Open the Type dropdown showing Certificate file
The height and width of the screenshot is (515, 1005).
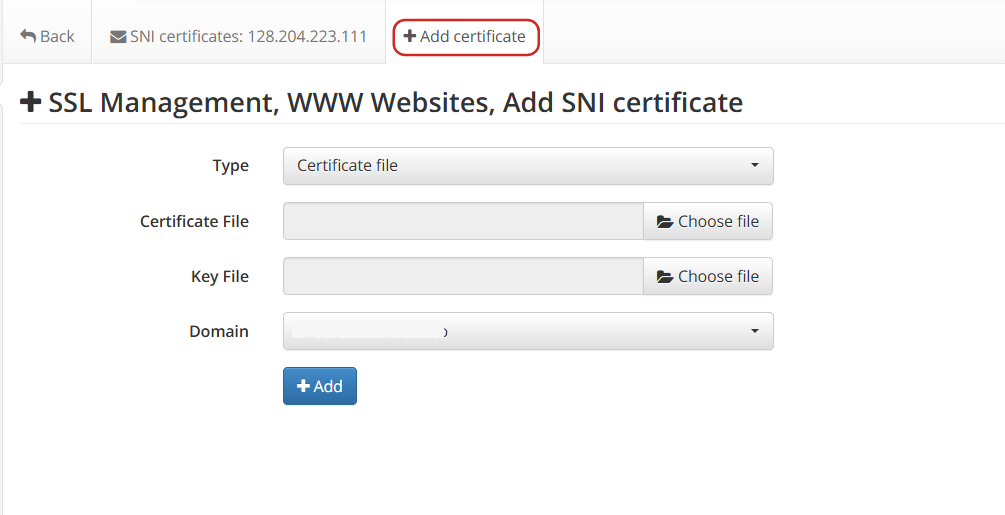tap(527, 166)
